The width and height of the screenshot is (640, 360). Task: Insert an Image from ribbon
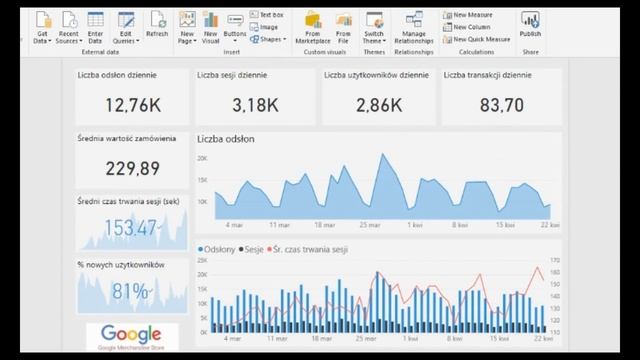point(264,27)
